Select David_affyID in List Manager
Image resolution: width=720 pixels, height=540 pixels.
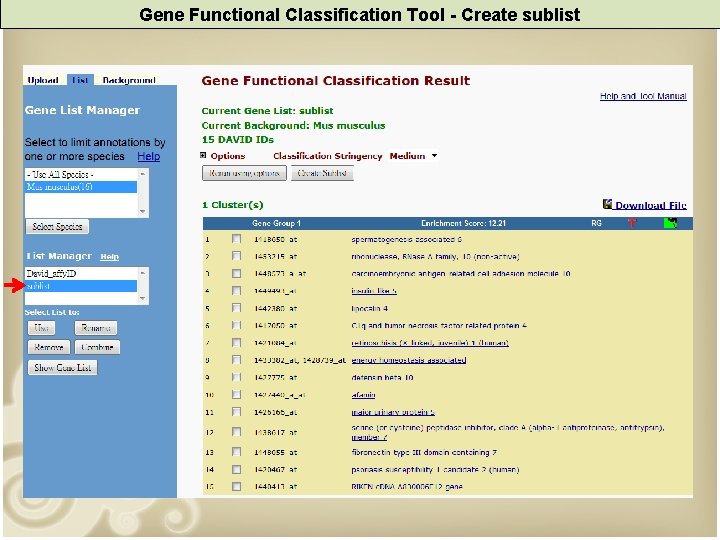pos(81,274)
